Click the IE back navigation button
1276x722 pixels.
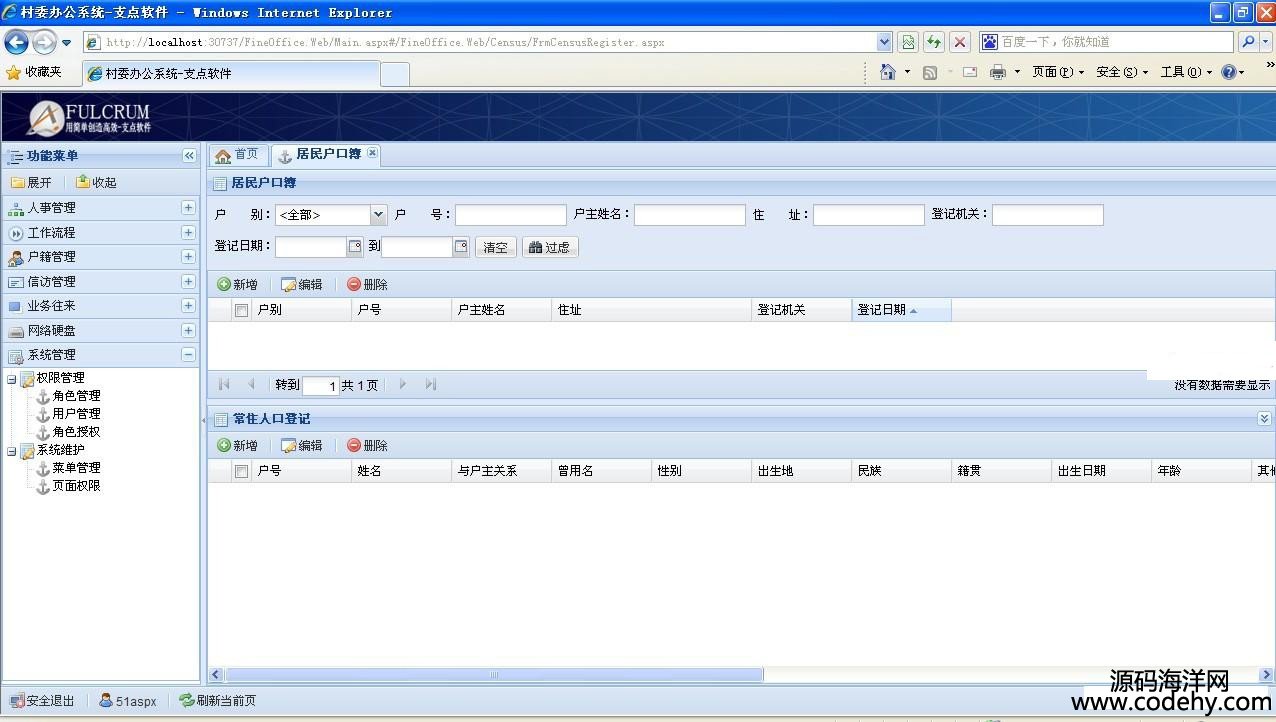(16, 42)
